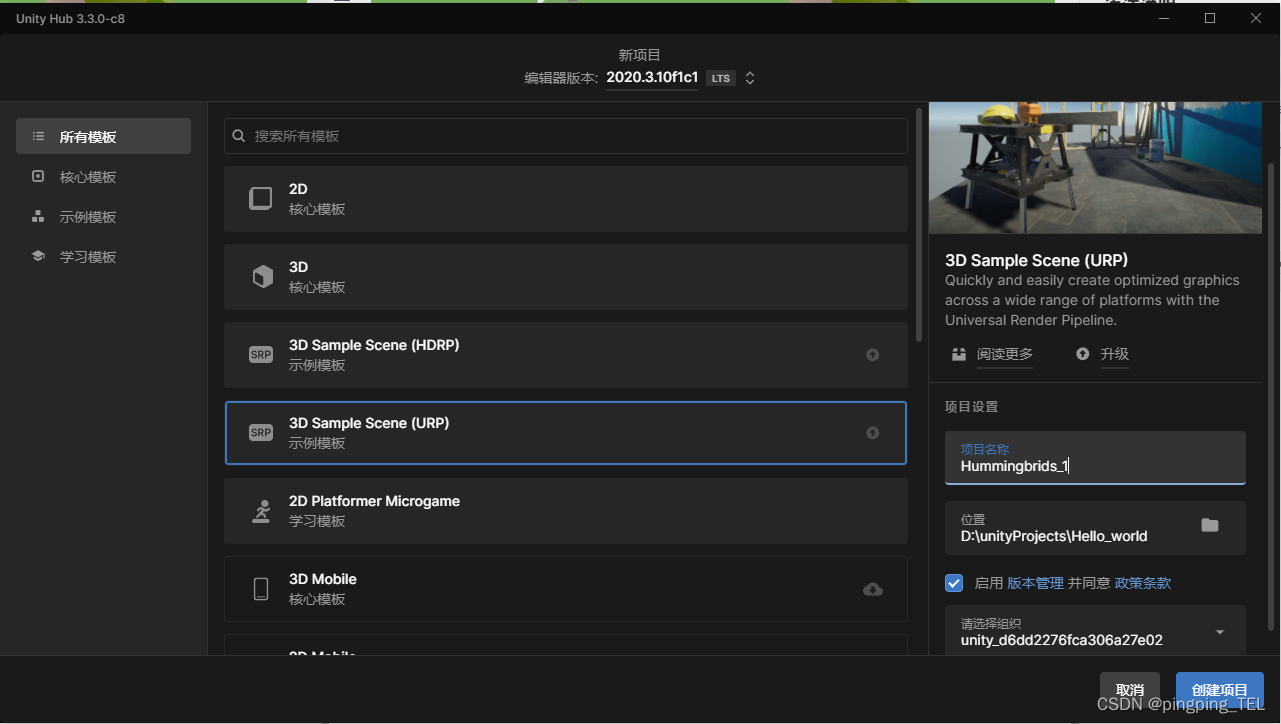
Task: Toggle the 启用版本管理 checkbox
Action: 954,583
